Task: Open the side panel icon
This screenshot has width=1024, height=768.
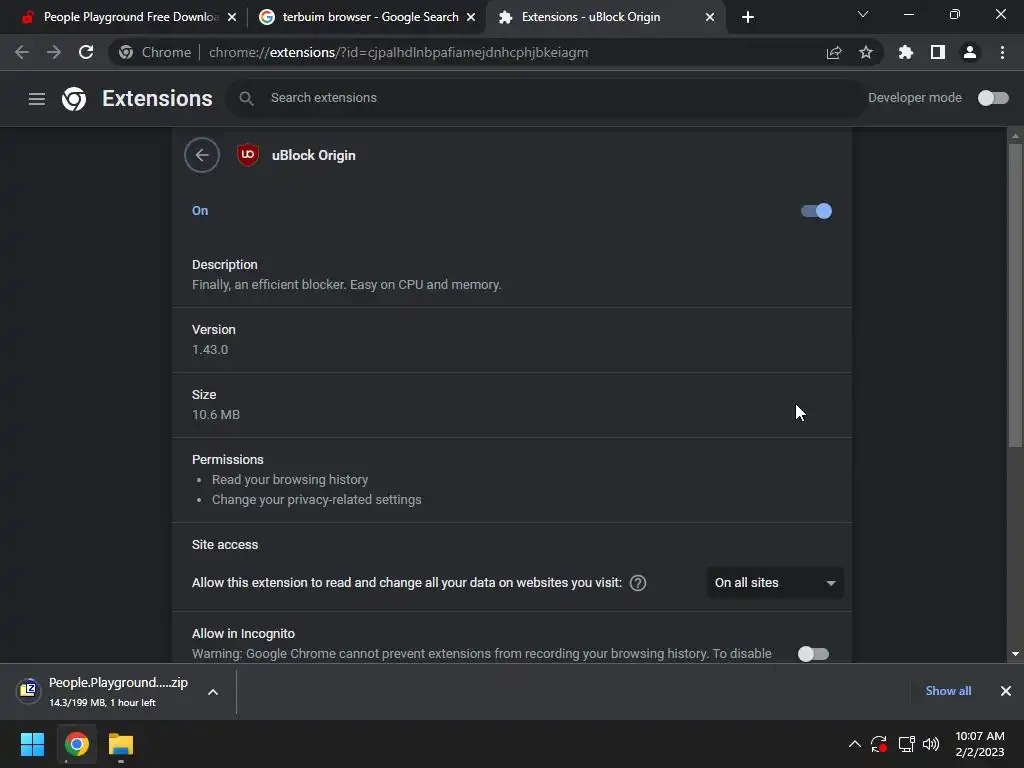Action: click(x=938, y=52)
